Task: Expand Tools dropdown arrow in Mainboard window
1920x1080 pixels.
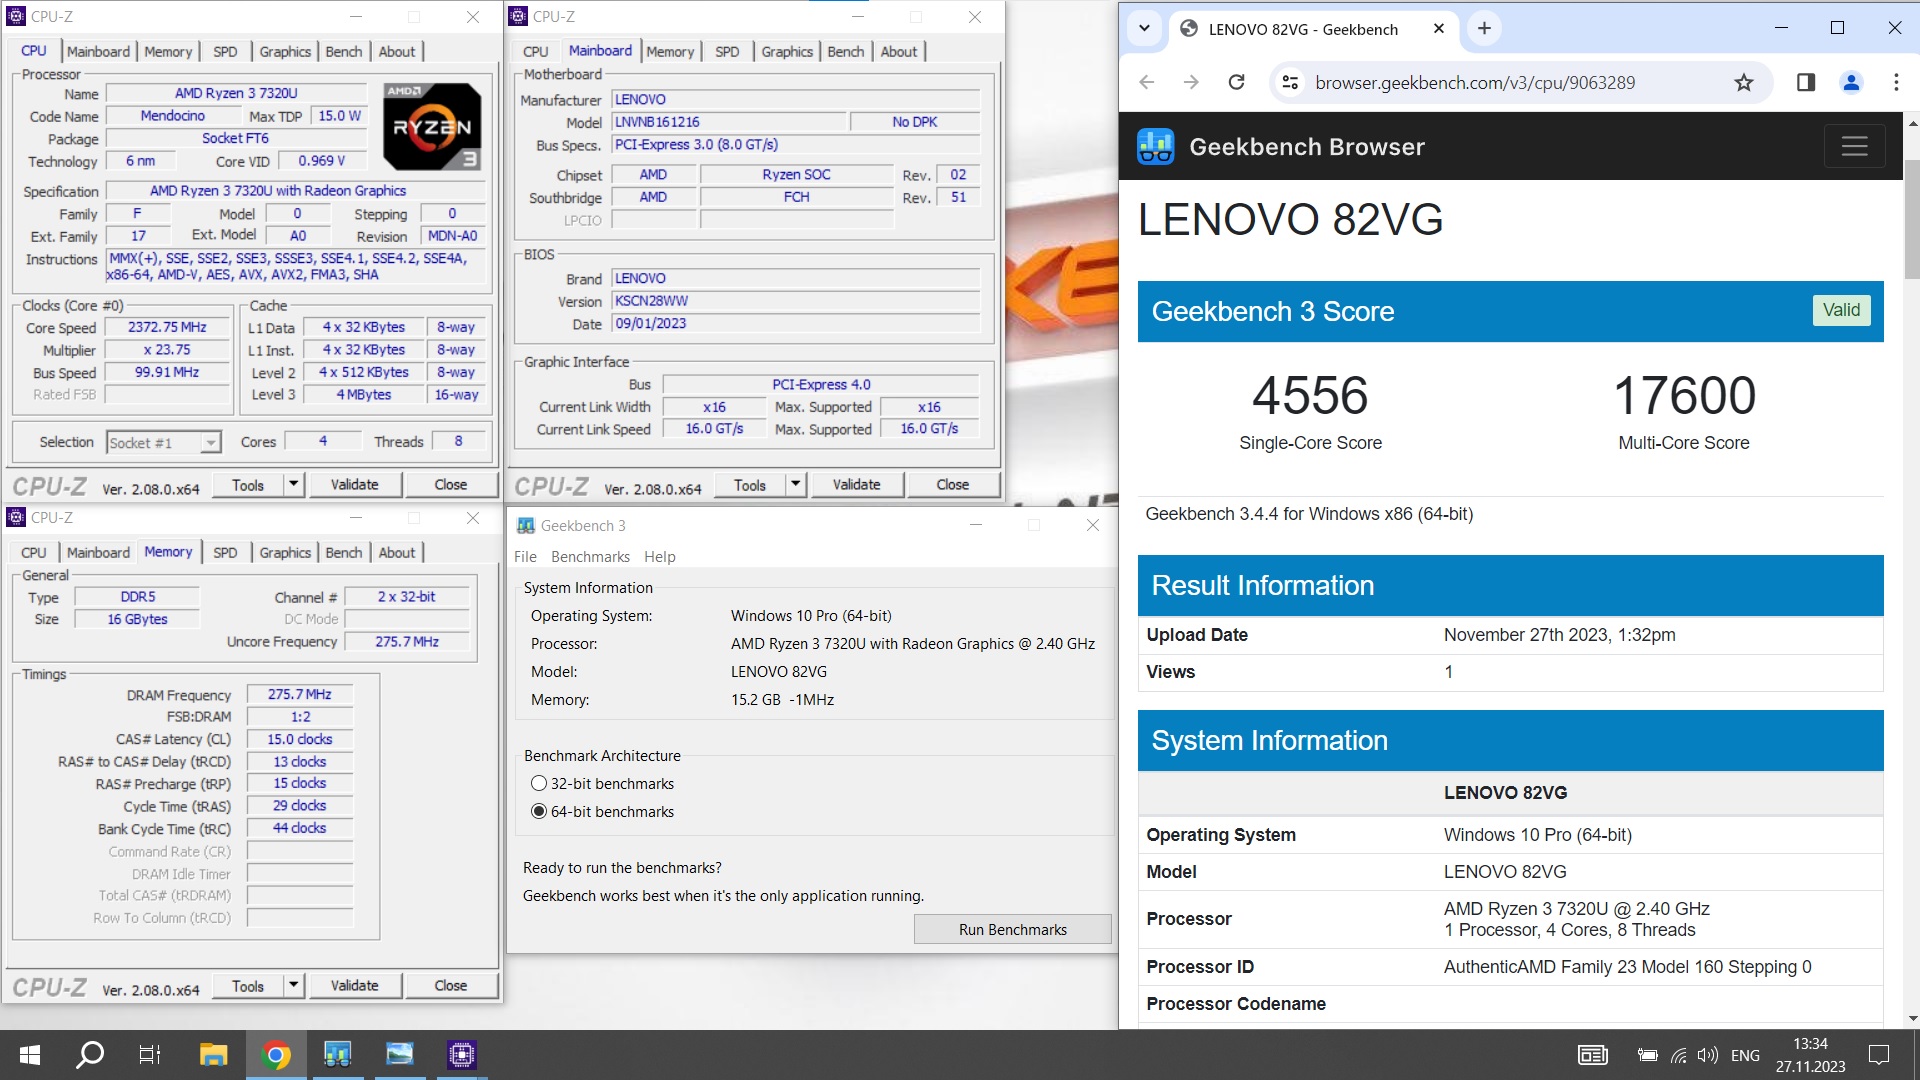Action: point(795,485)
